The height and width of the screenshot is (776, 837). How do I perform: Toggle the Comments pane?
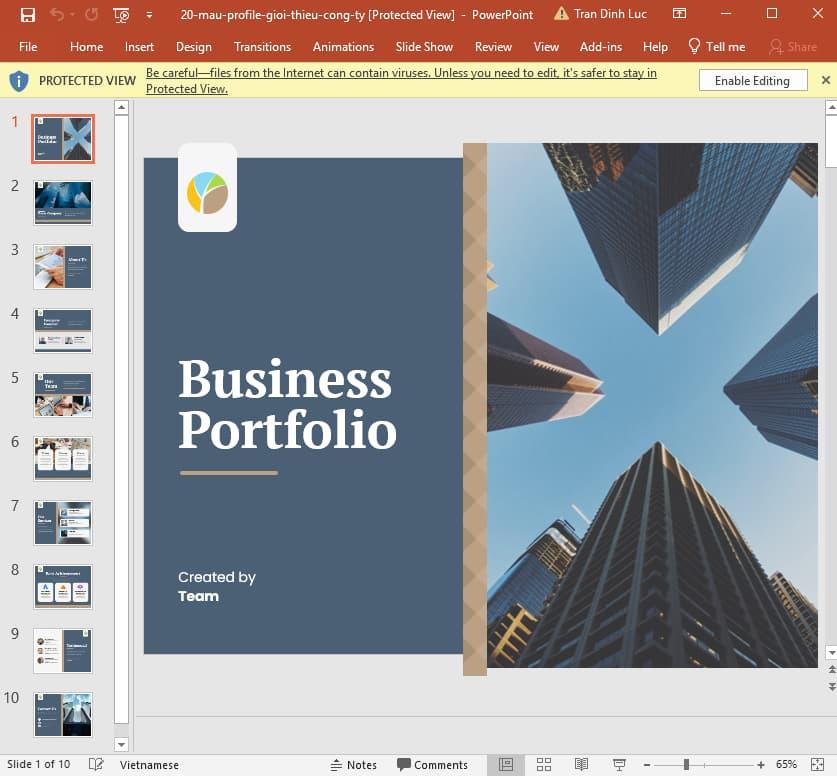(x=433, y=764)
